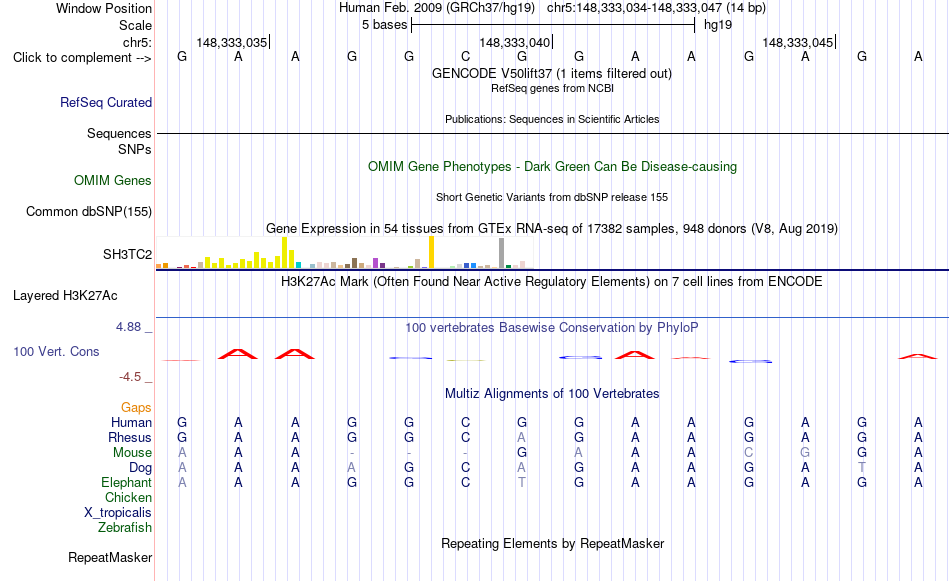Select the SNPs track label

(x=135, y=149)
